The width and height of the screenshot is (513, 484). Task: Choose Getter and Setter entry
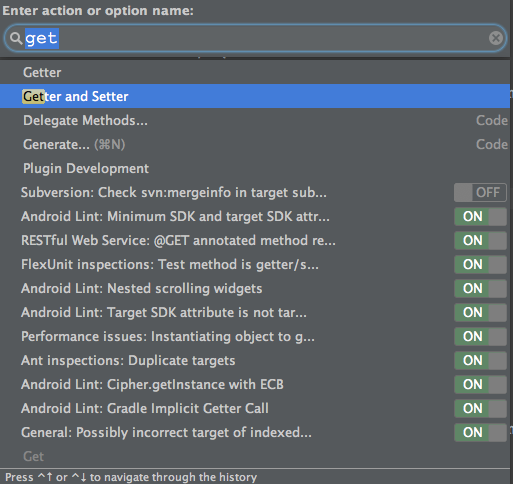[x=255, y=96]
